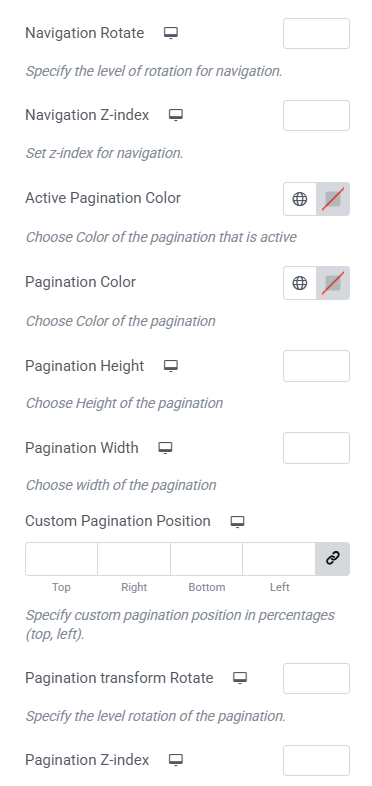Focus the Pagination Width input field

click(316, 448)
